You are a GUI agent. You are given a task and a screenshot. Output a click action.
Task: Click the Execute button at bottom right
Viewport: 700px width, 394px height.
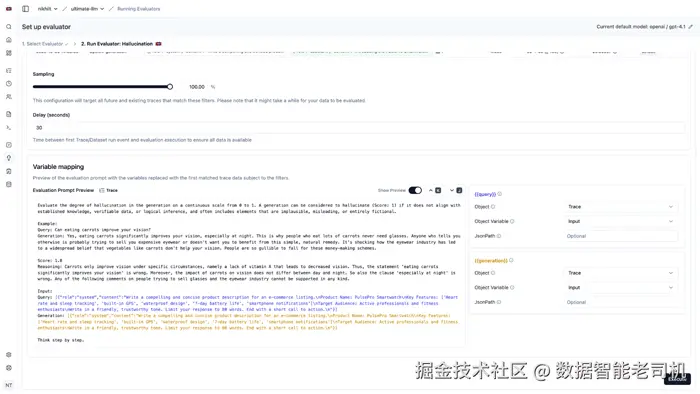click(677, 379)
